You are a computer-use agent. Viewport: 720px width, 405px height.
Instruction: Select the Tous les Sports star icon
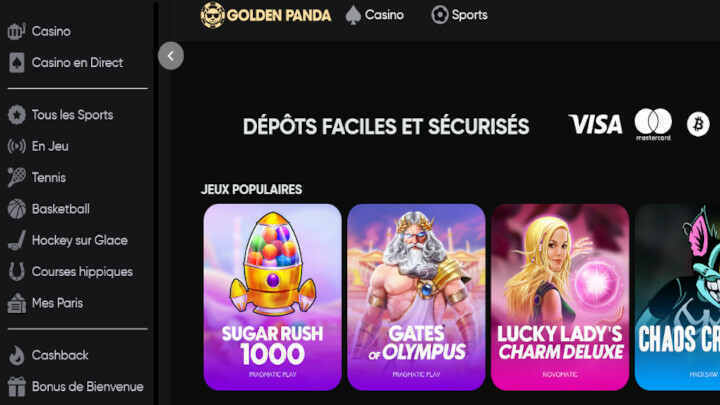click(x=17, y=115)
